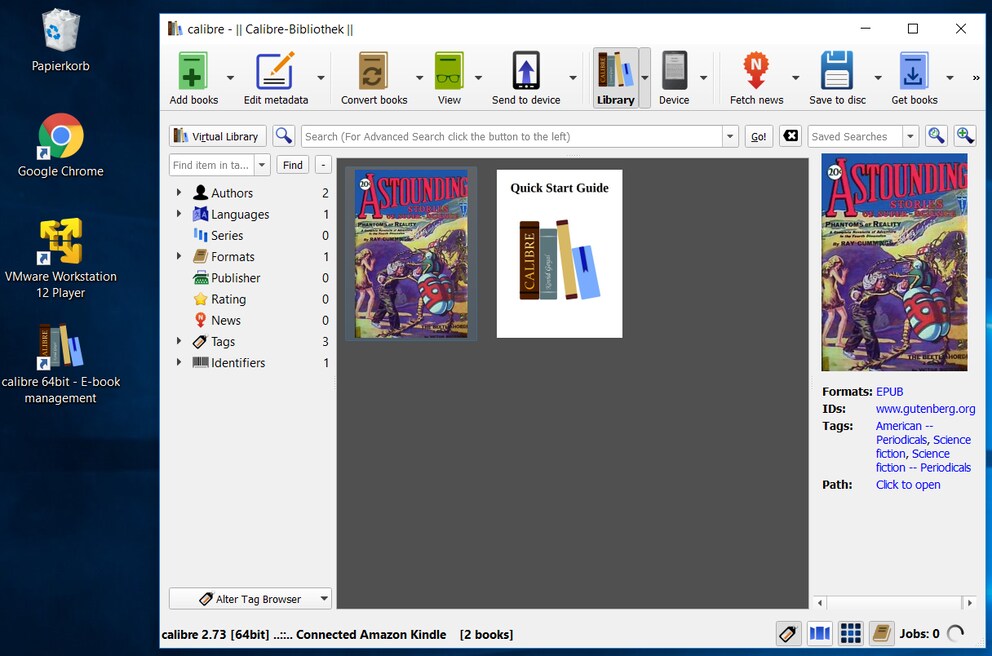Screen dimensions: 992x656
Task: Expand the Languages tree node
Action: [179, 214]
